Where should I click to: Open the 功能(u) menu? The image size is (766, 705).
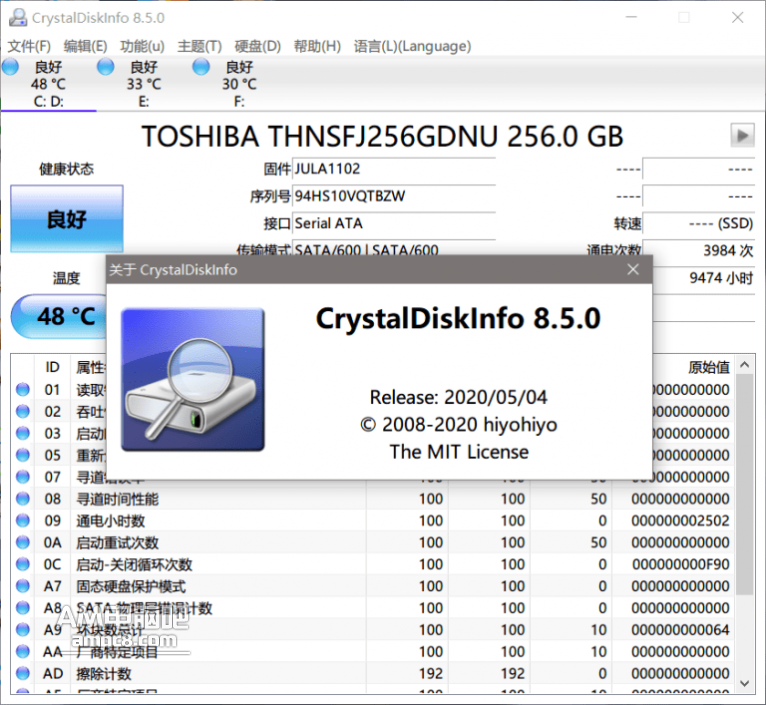click(x=142, y=46)
